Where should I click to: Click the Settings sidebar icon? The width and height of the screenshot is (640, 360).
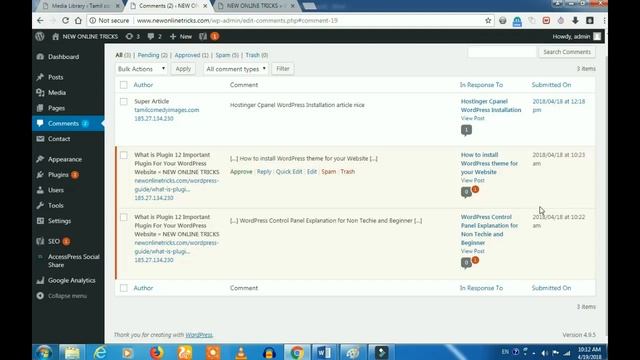click(40, 221)
